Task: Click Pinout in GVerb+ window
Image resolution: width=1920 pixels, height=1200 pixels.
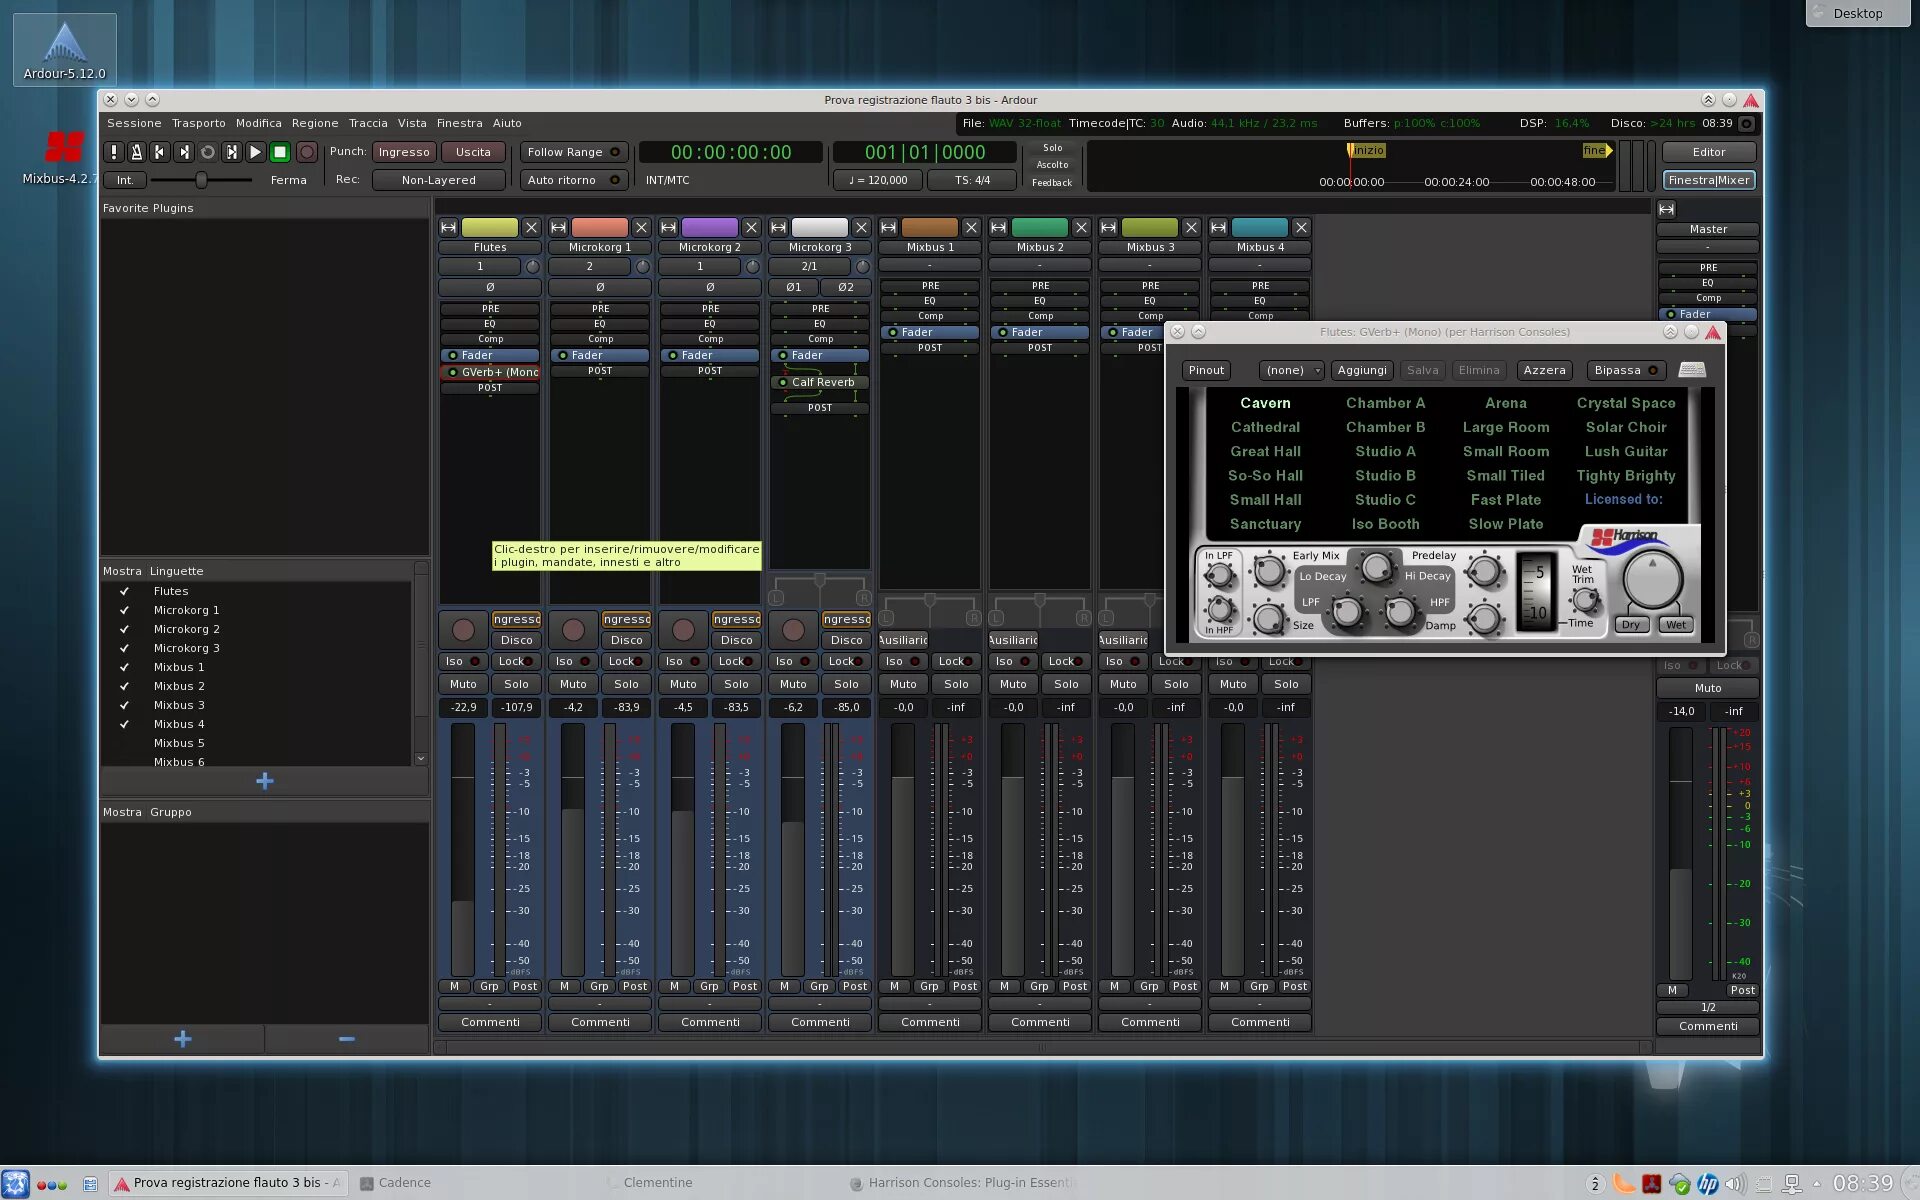Action: tap(1206, 370)
